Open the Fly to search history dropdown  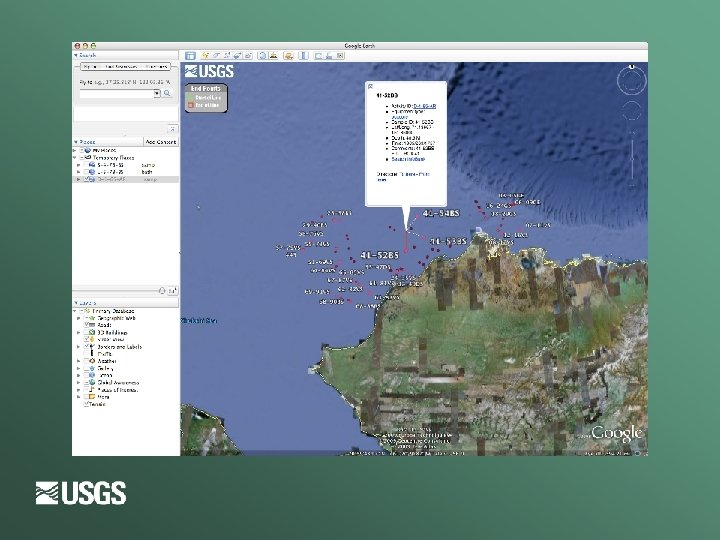click(156, 93)
